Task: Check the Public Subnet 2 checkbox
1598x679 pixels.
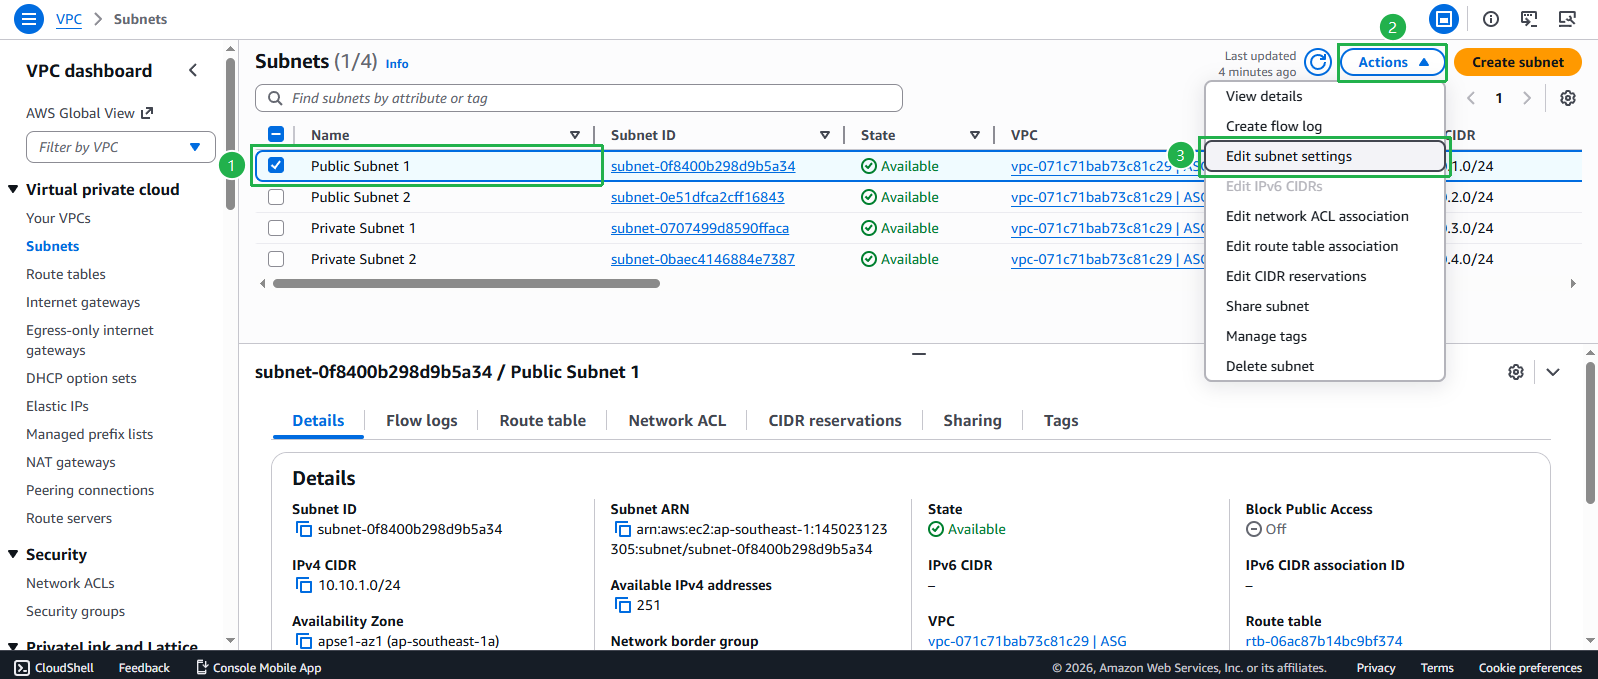Action: [x=276, y=197]
